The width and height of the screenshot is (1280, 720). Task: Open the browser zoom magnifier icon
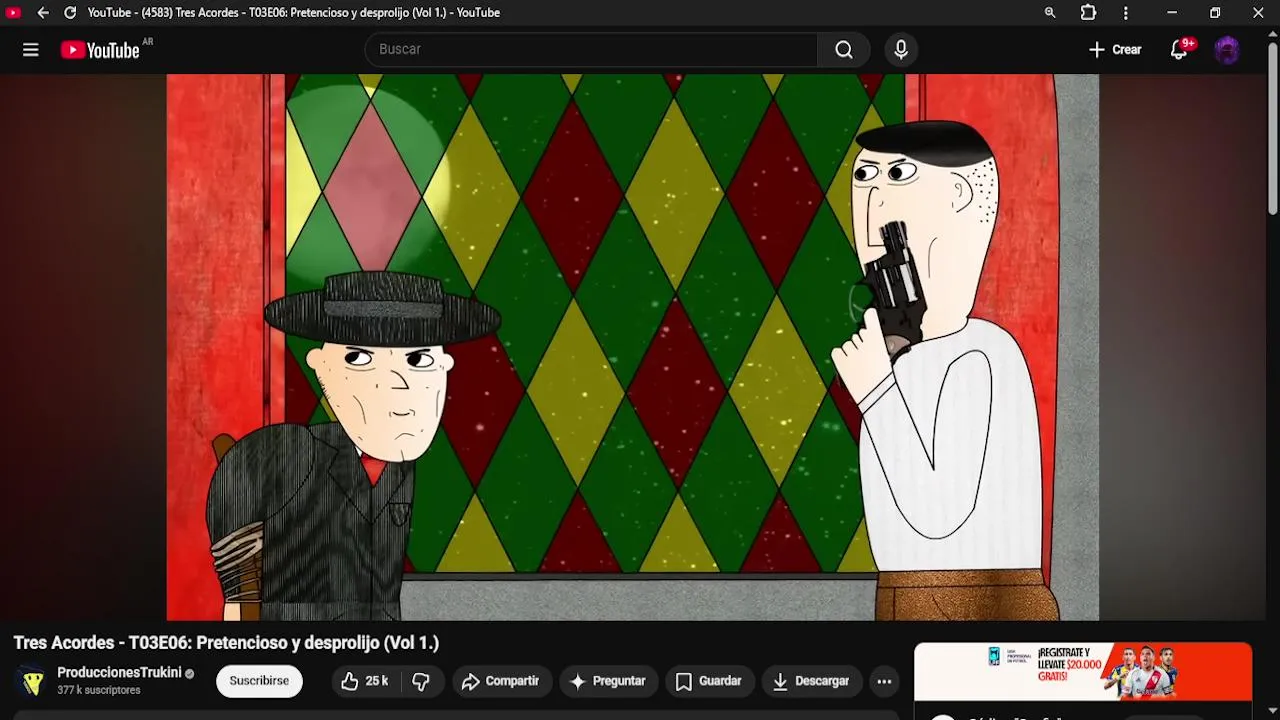[1050, 13]
